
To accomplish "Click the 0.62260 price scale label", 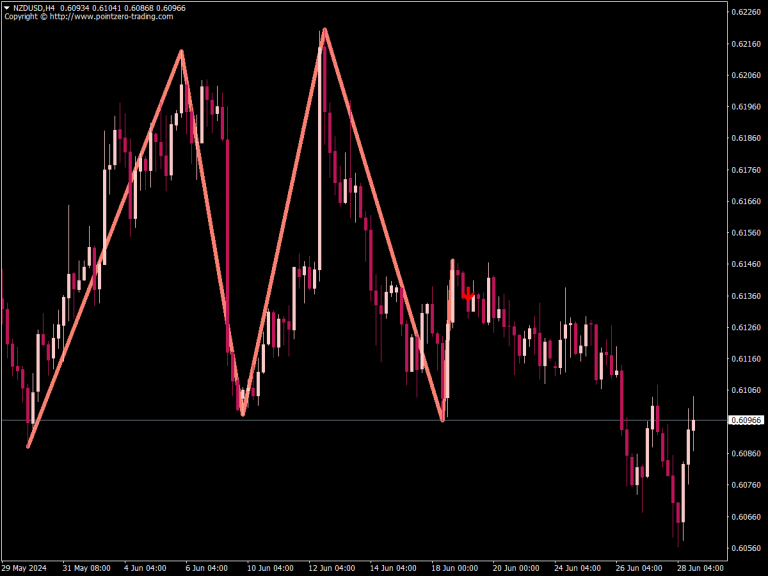I will point(745,12).
